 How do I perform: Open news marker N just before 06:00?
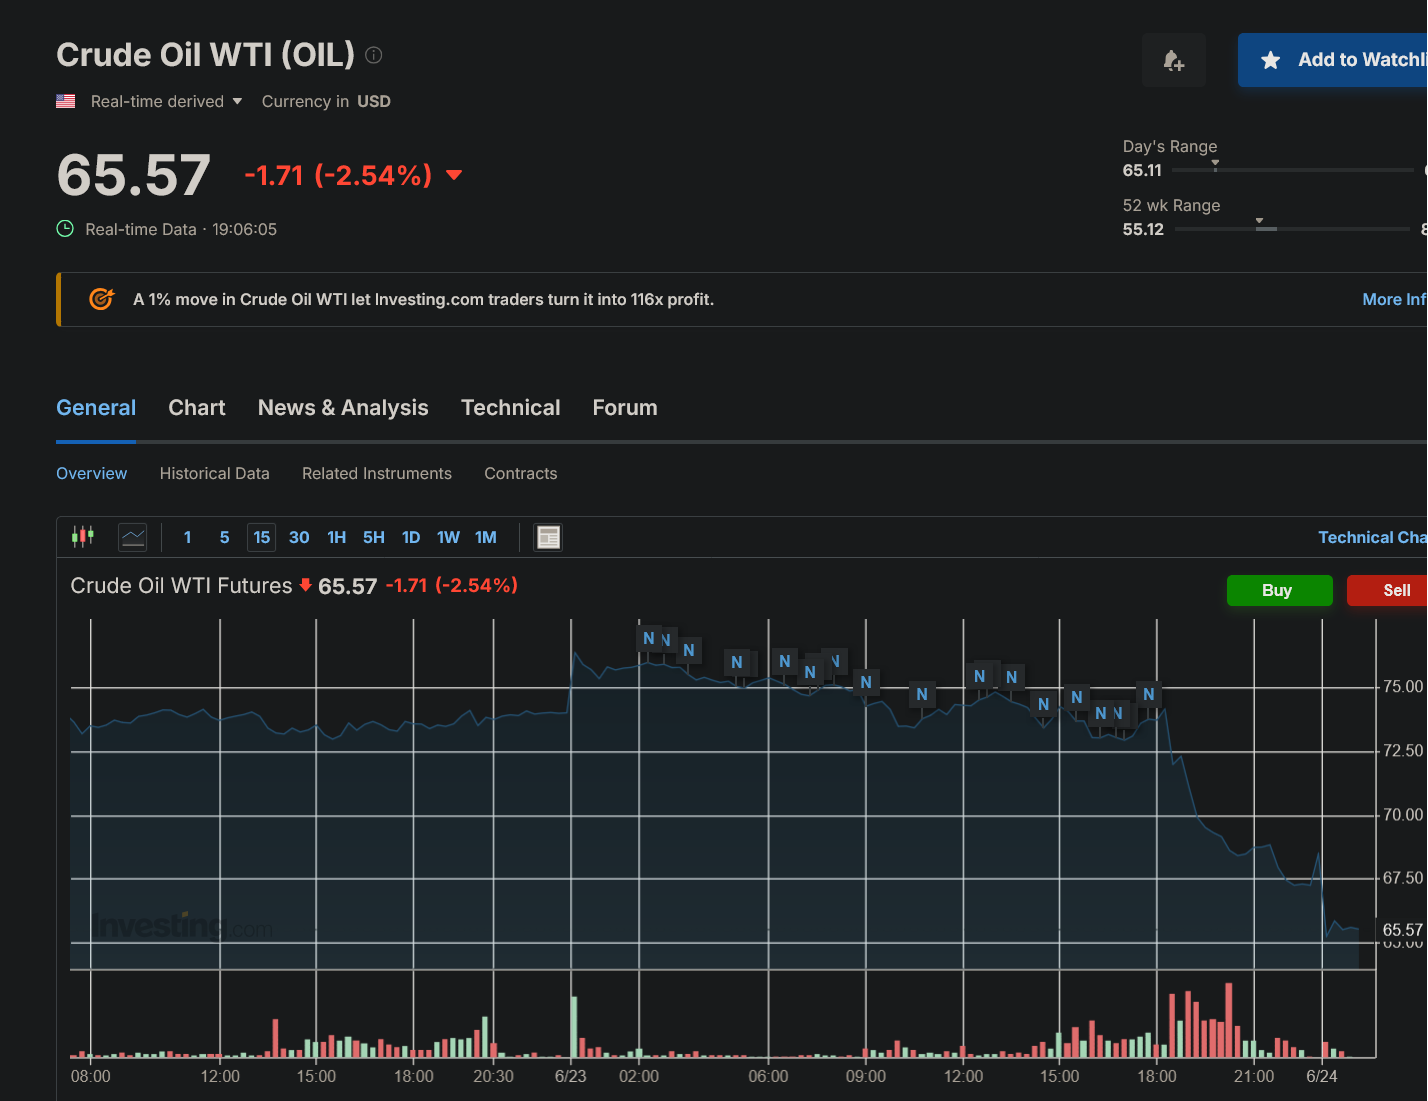pyautogui.click(x=737, y=662)
